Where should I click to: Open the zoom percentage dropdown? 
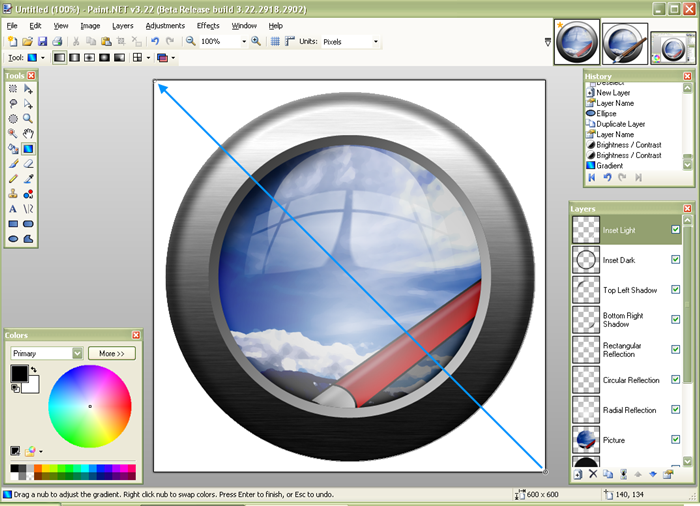click(x=244, y=42)
